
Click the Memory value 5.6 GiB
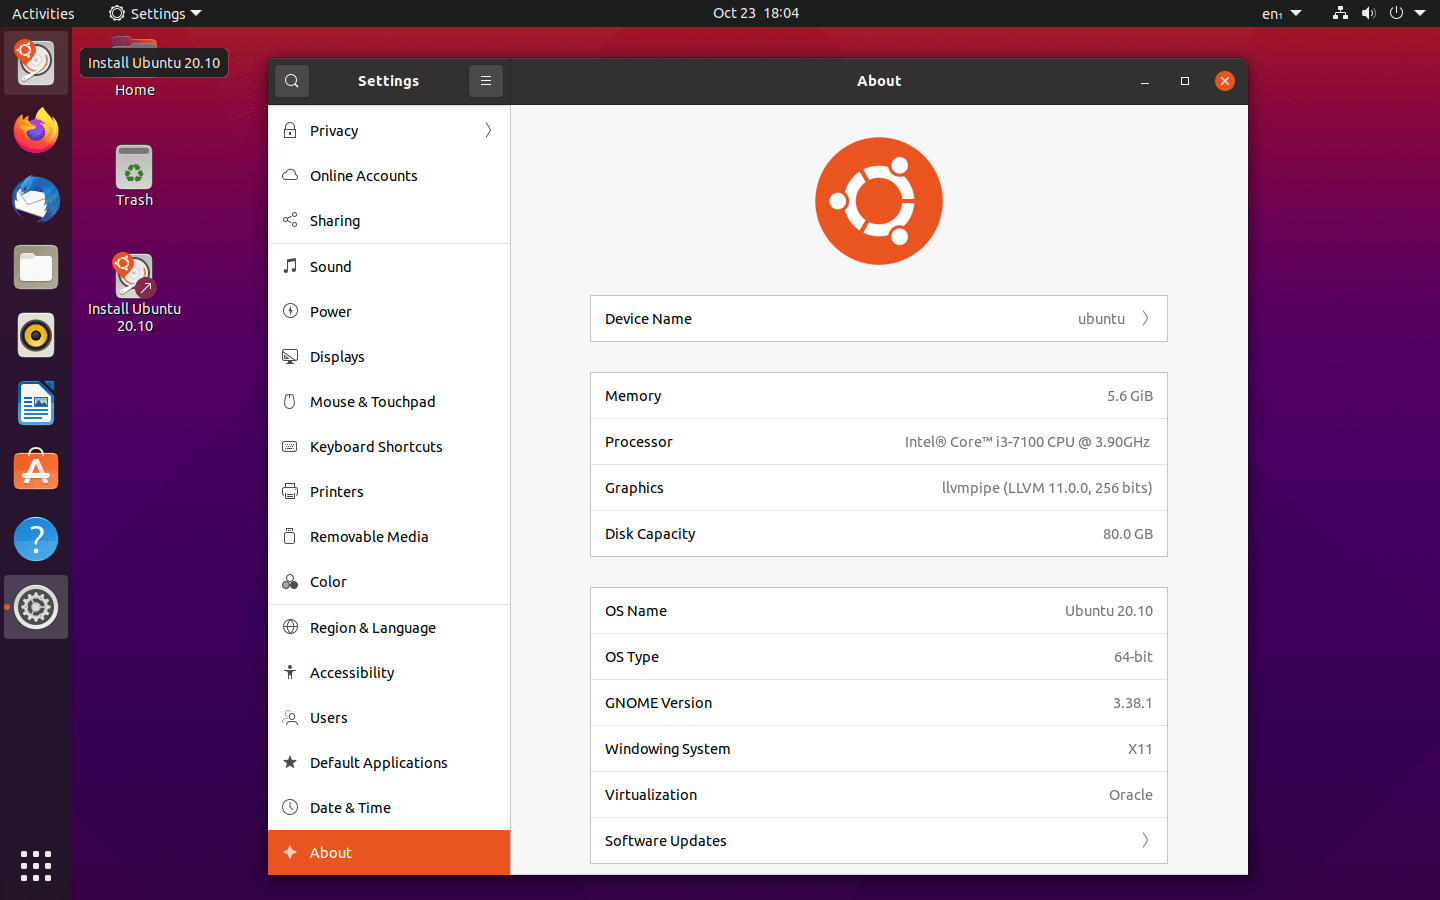click(x=1130, y=396)
